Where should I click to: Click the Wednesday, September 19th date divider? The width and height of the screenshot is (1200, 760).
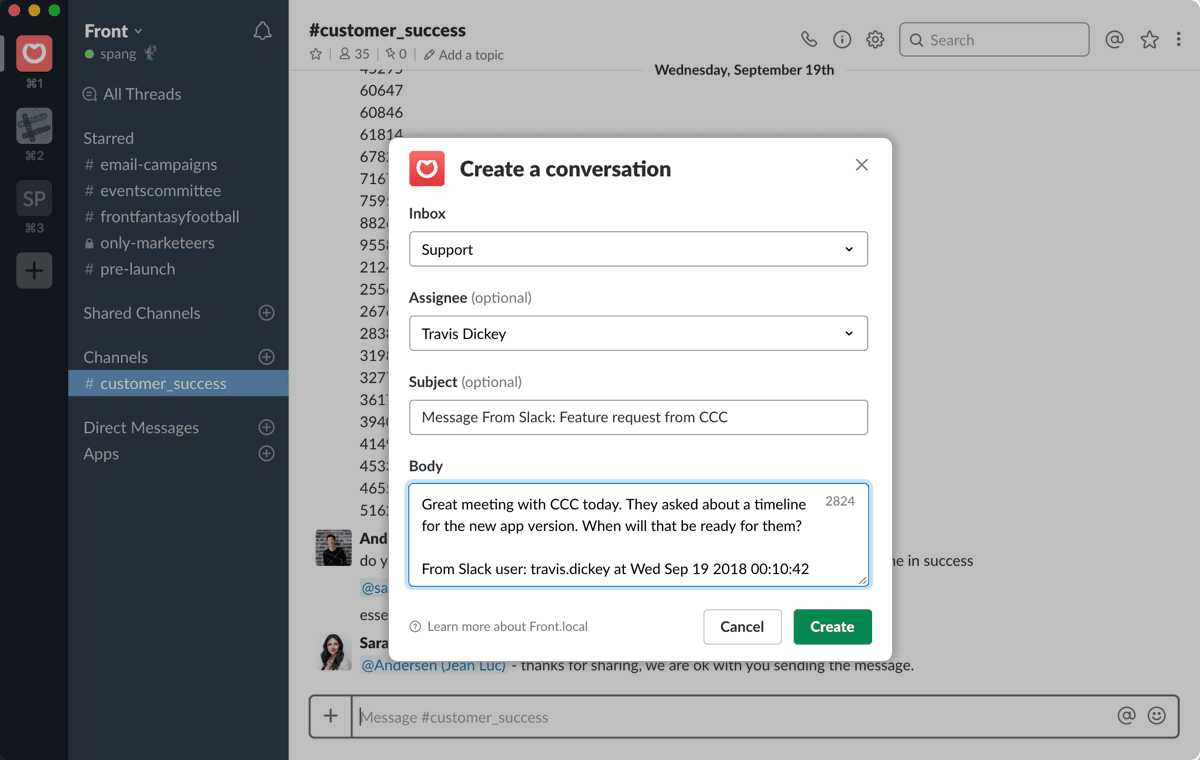pyautogui.click(x=744, y=70)
